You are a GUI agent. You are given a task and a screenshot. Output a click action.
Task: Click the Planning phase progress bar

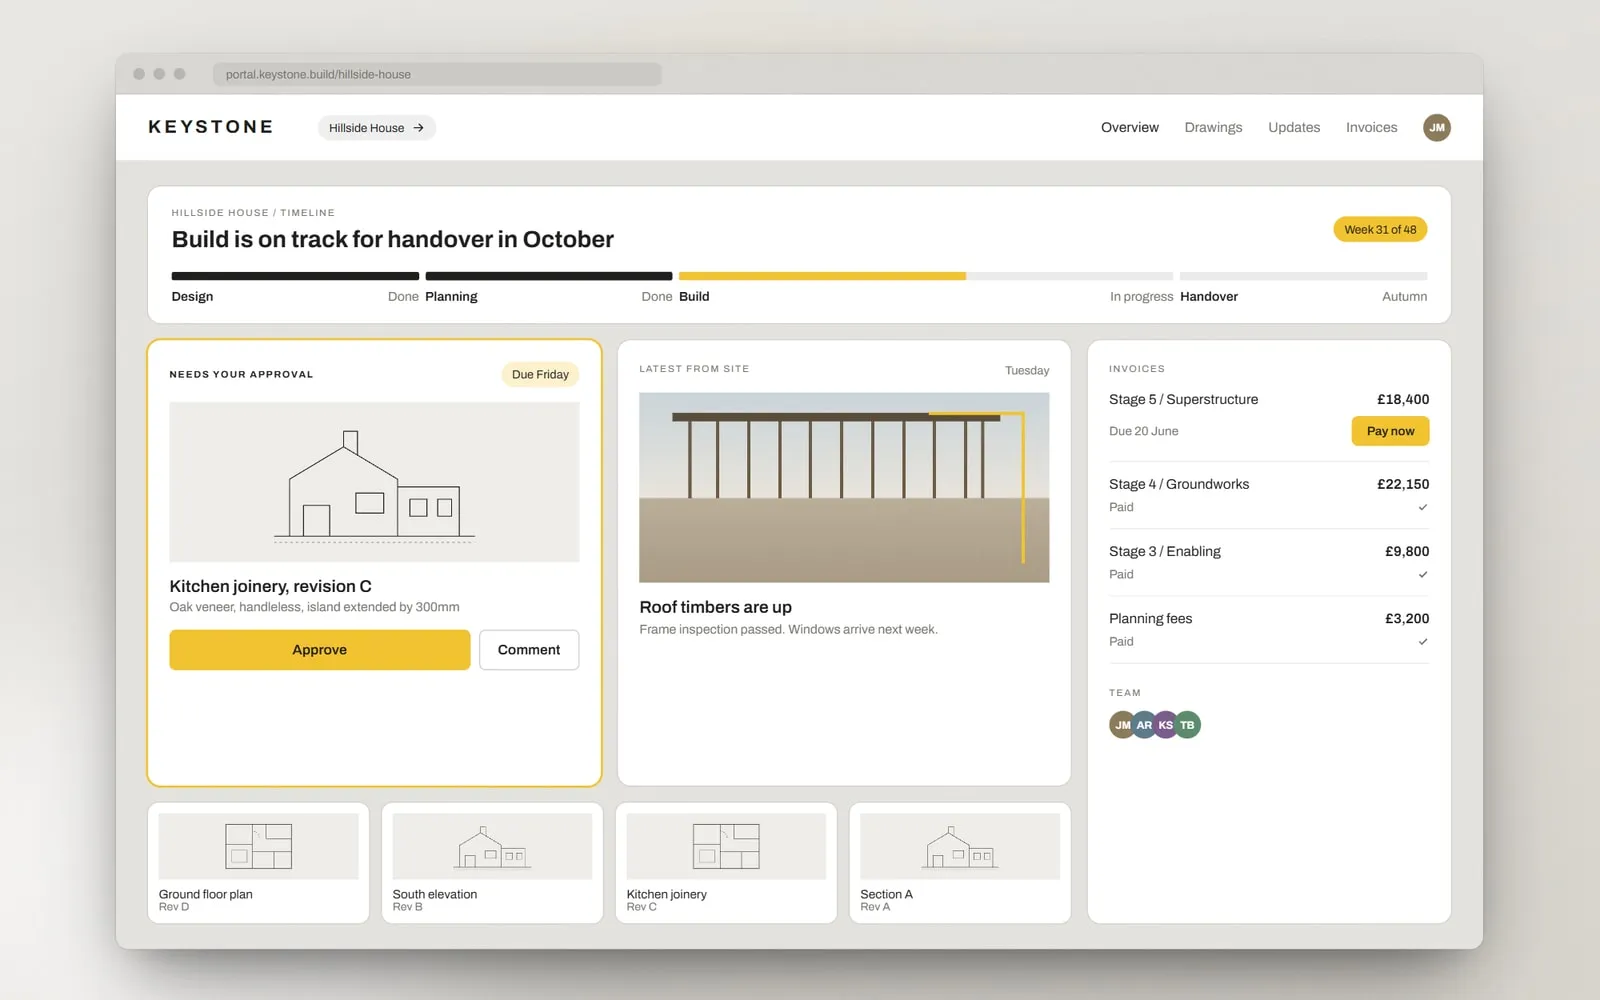coord(549,276)
